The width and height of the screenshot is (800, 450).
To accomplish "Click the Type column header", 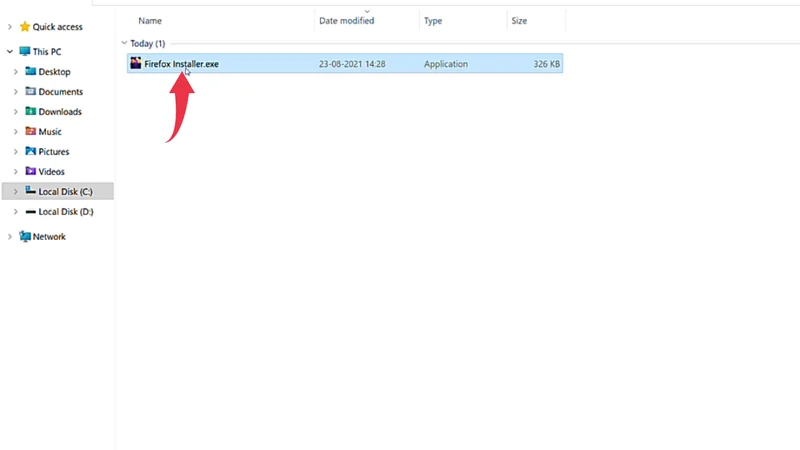I will coord(433,20).
